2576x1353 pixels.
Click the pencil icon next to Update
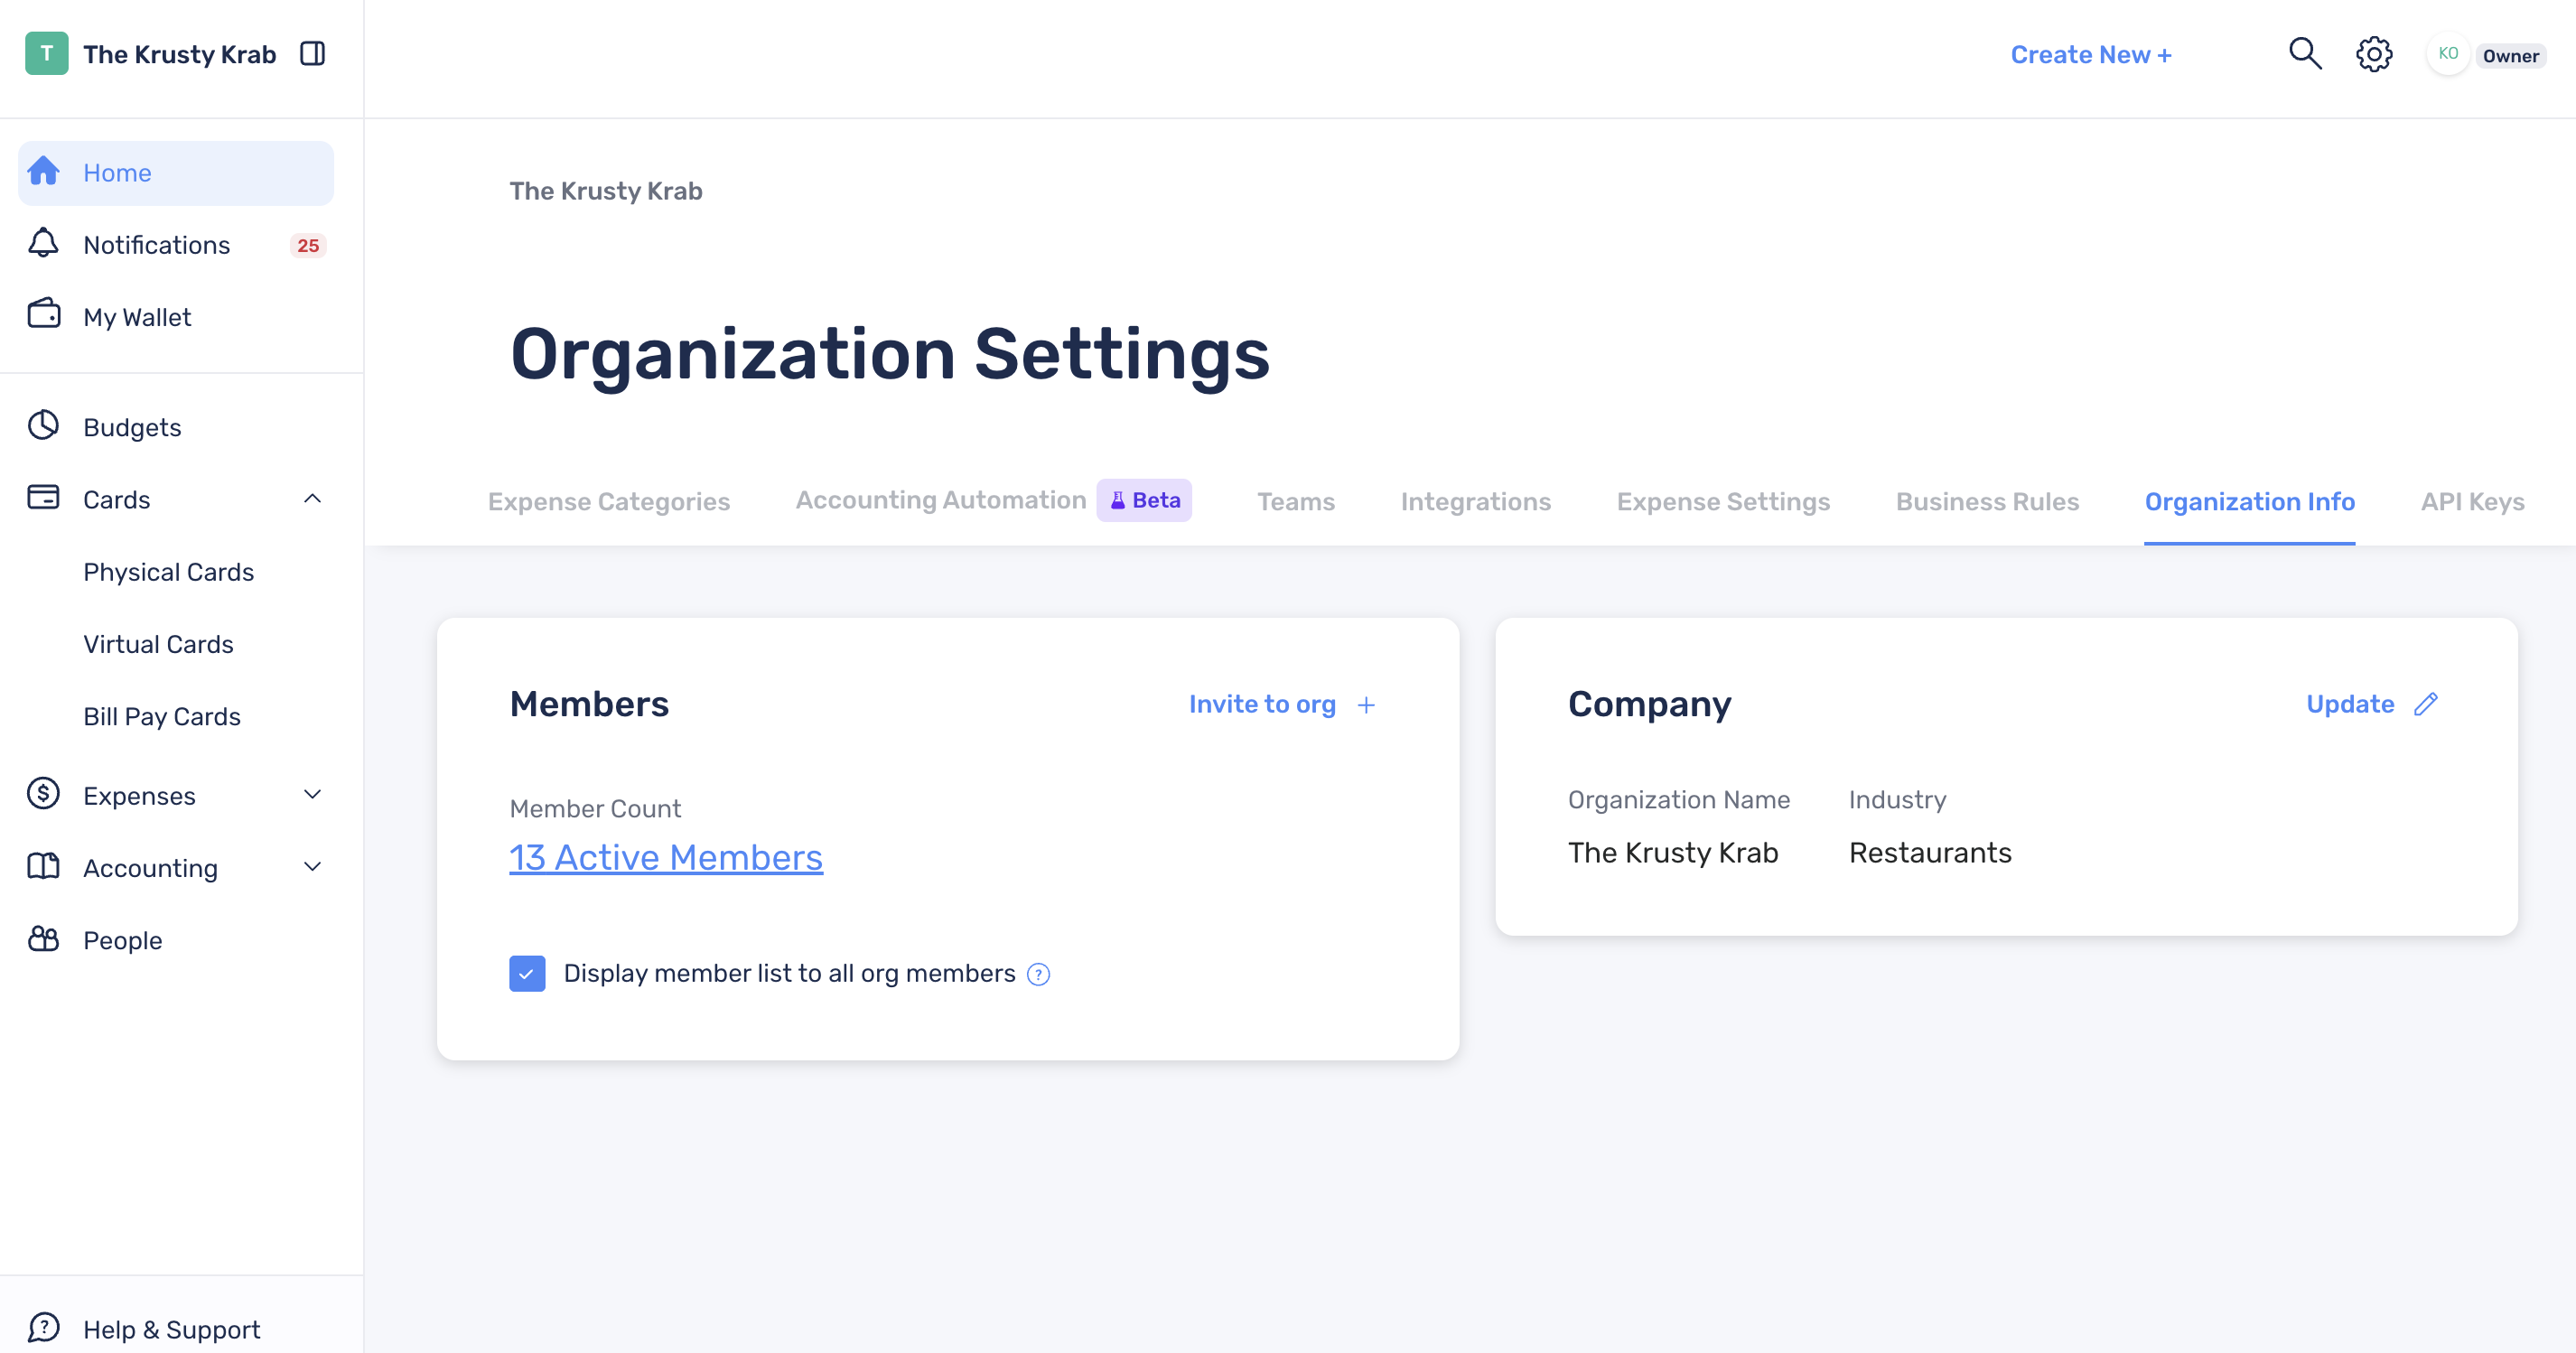[2426, 704]
